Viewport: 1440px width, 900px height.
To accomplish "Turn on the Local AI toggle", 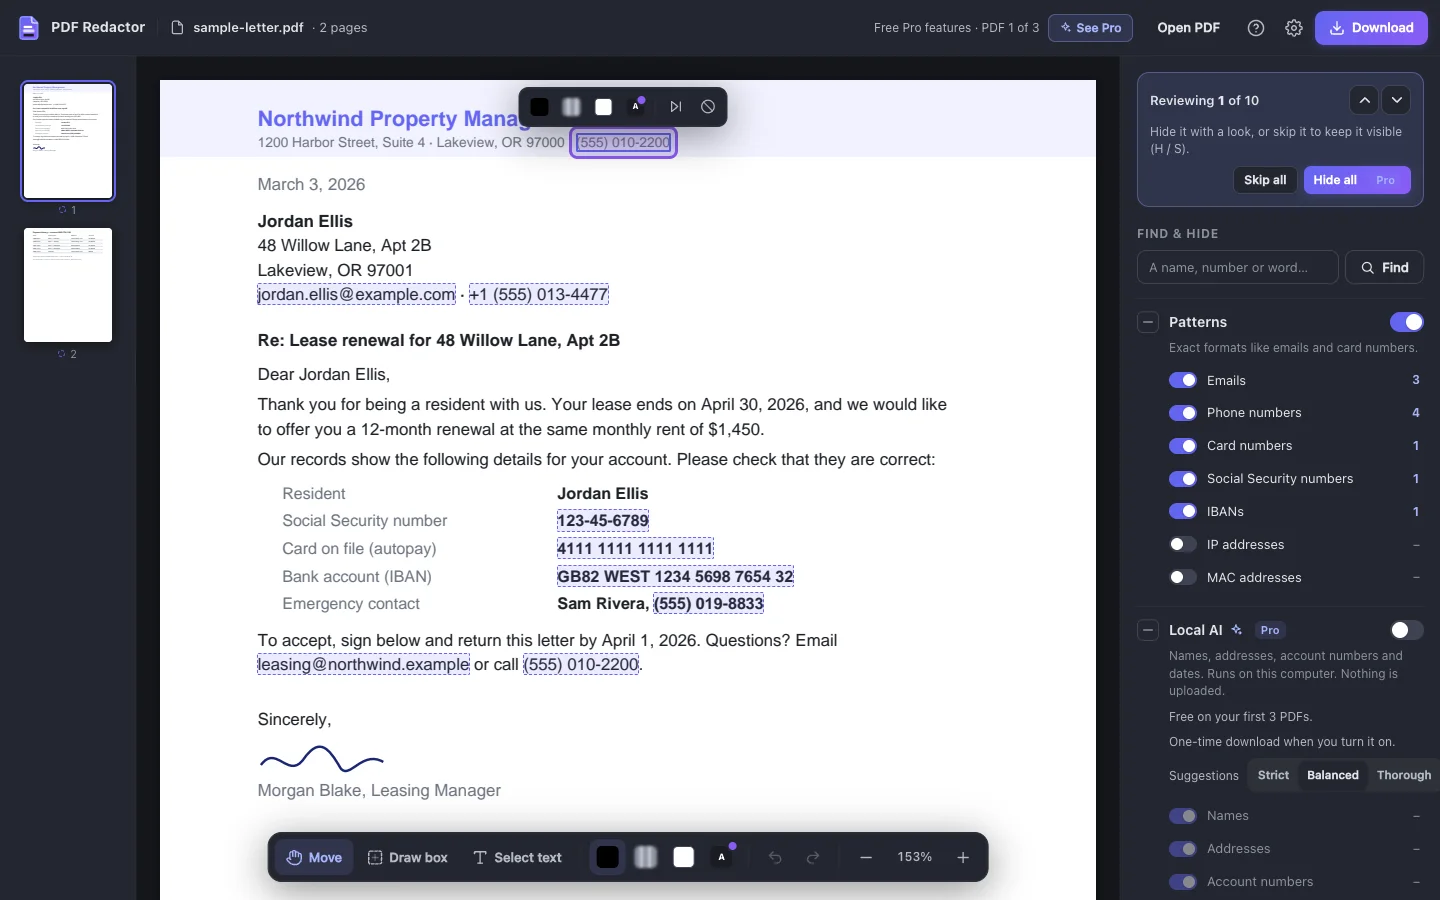I will 1407,630.
